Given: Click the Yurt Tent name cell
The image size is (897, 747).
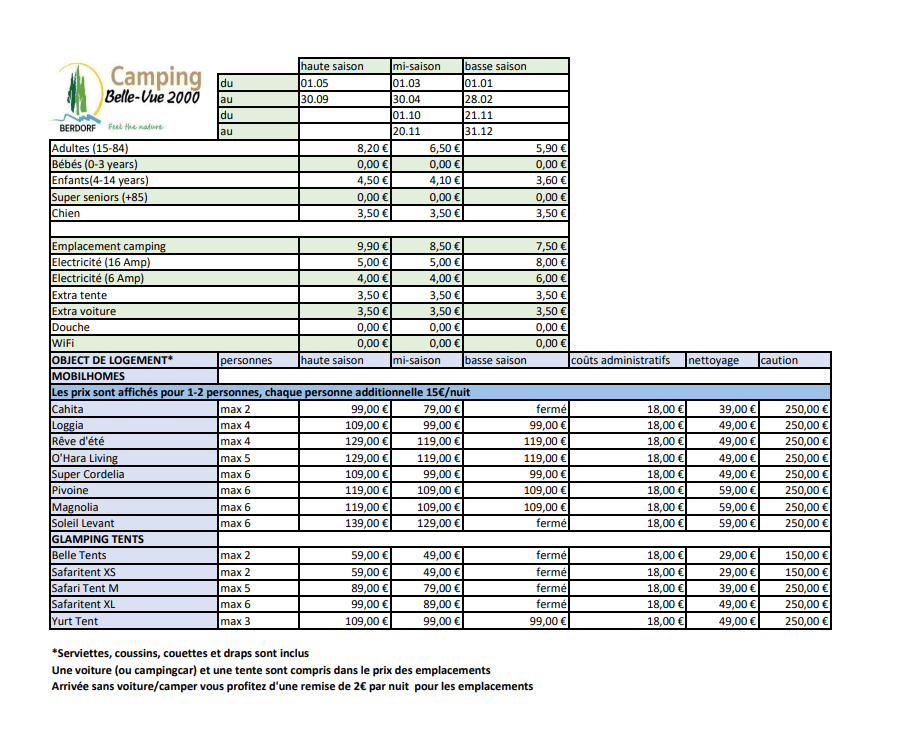Looking at the screenshot, I should click(75, 621).
